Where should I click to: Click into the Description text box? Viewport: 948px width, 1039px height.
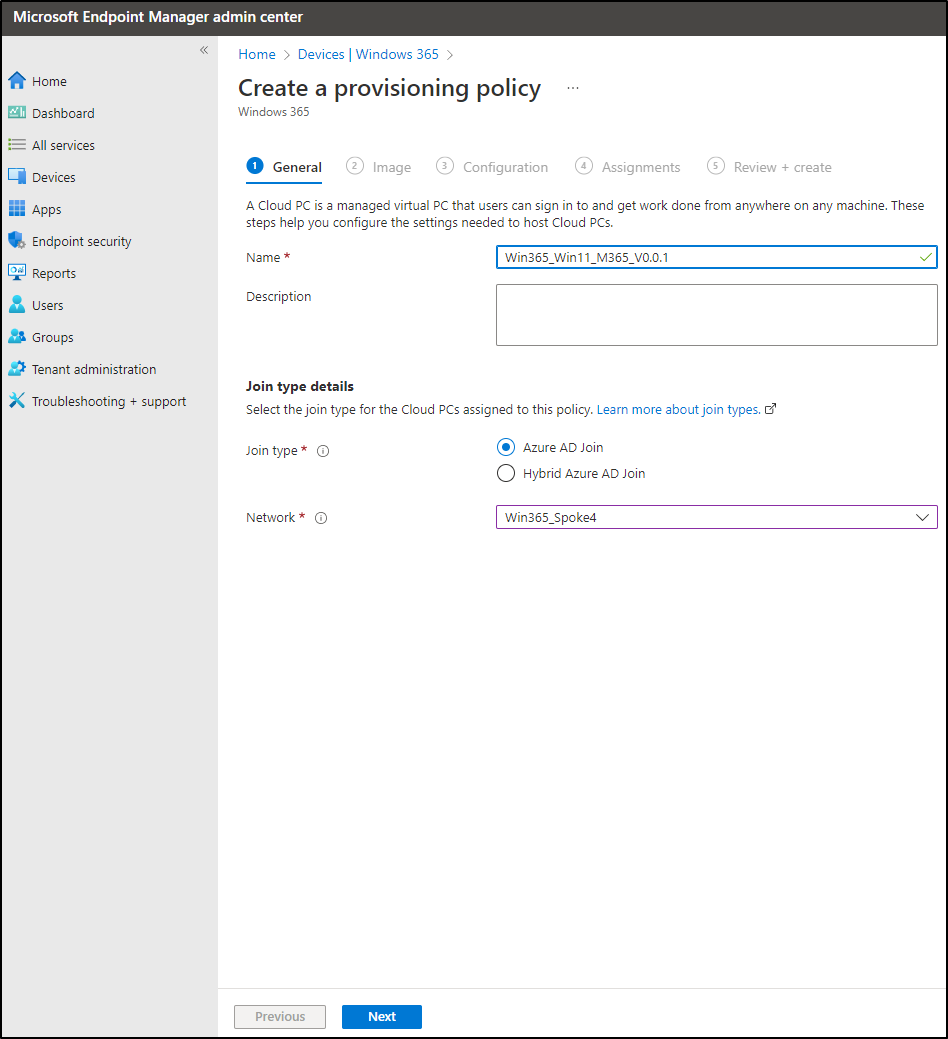pos(717,315)
